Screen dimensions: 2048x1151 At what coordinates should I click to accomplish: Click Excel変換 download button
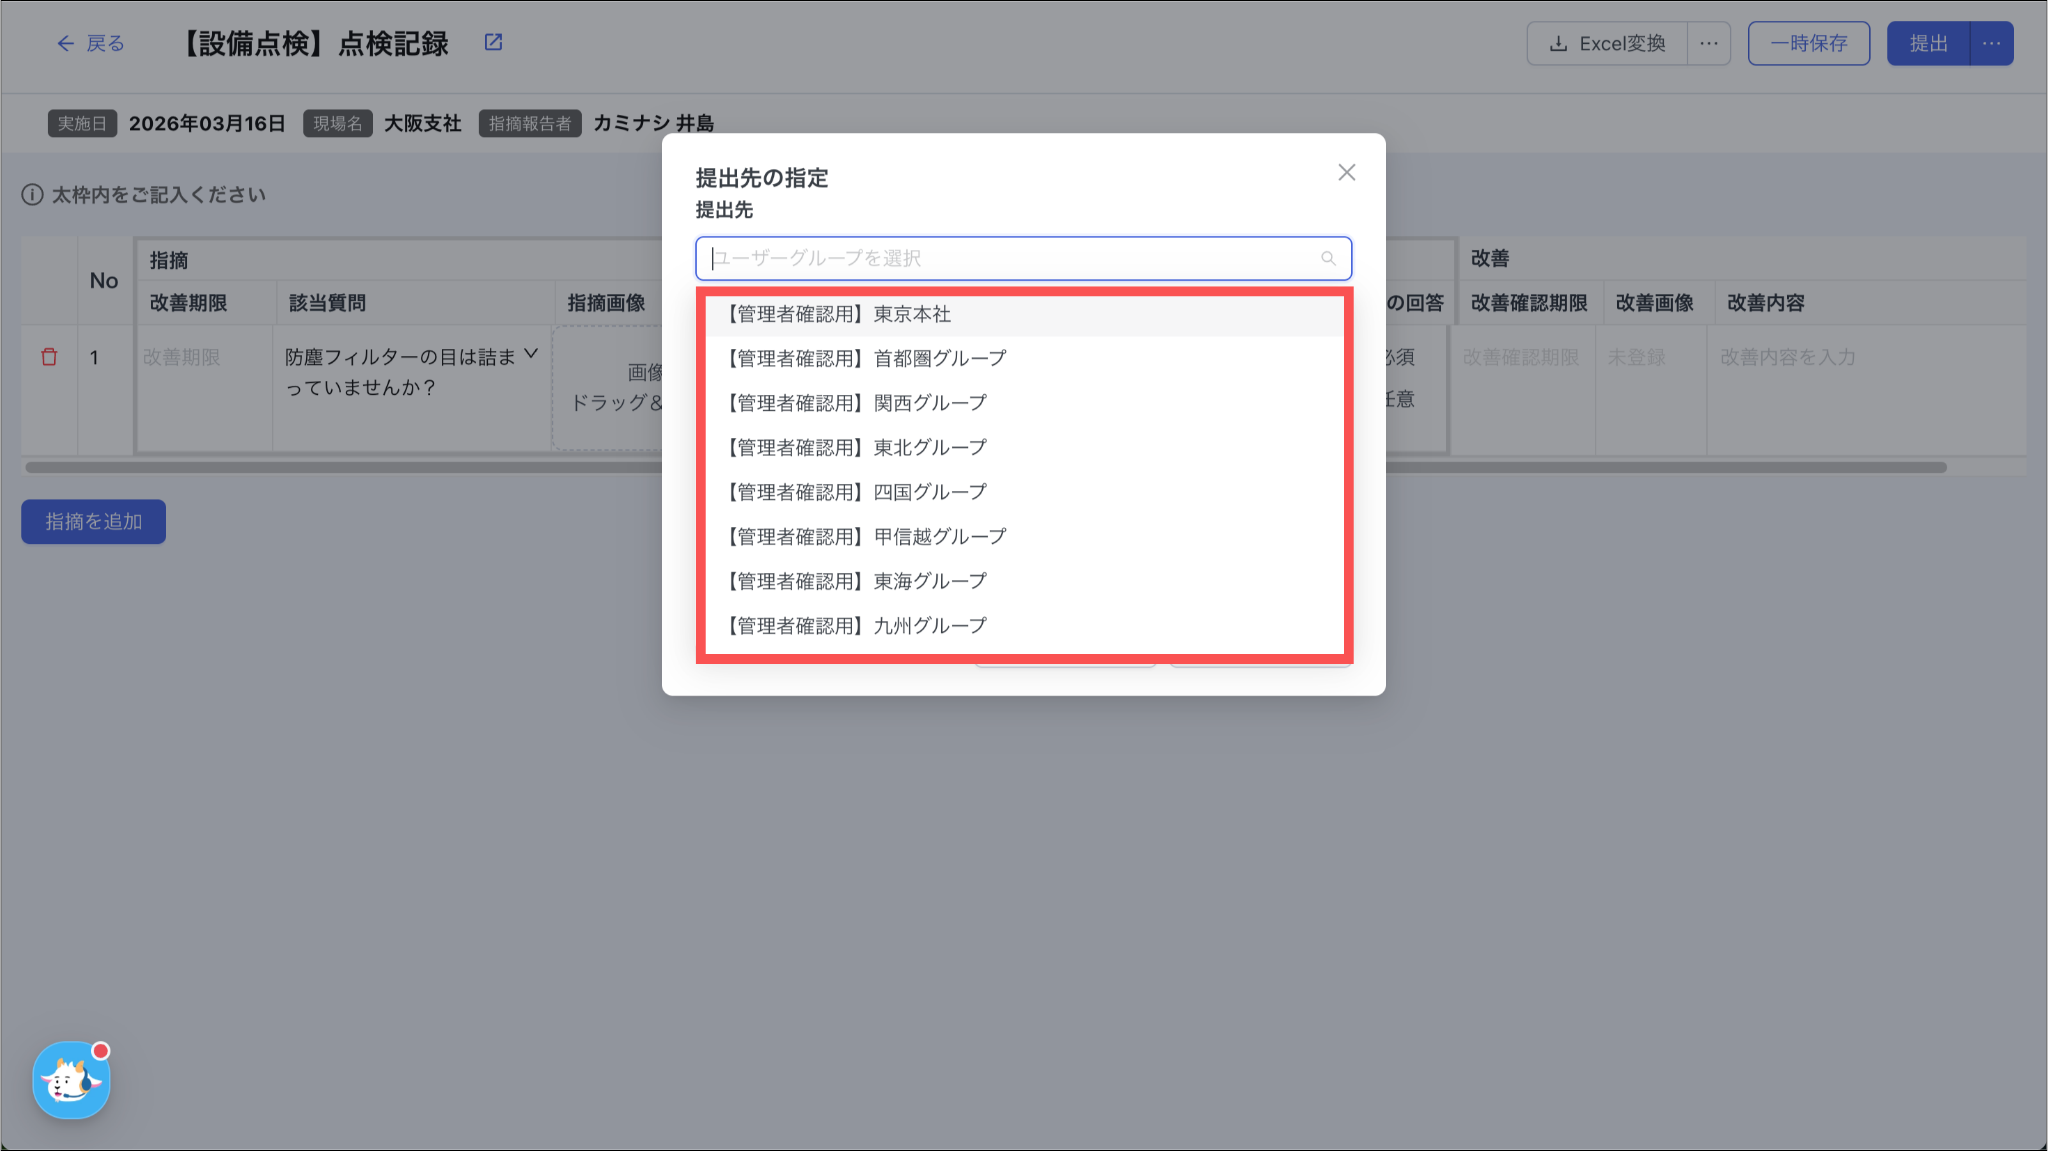coord(1607,43)
